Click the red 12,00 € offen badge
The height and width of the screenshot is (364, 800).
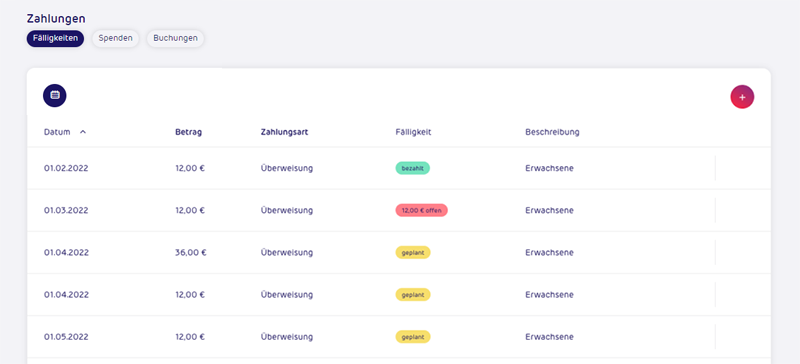(421, 210)
